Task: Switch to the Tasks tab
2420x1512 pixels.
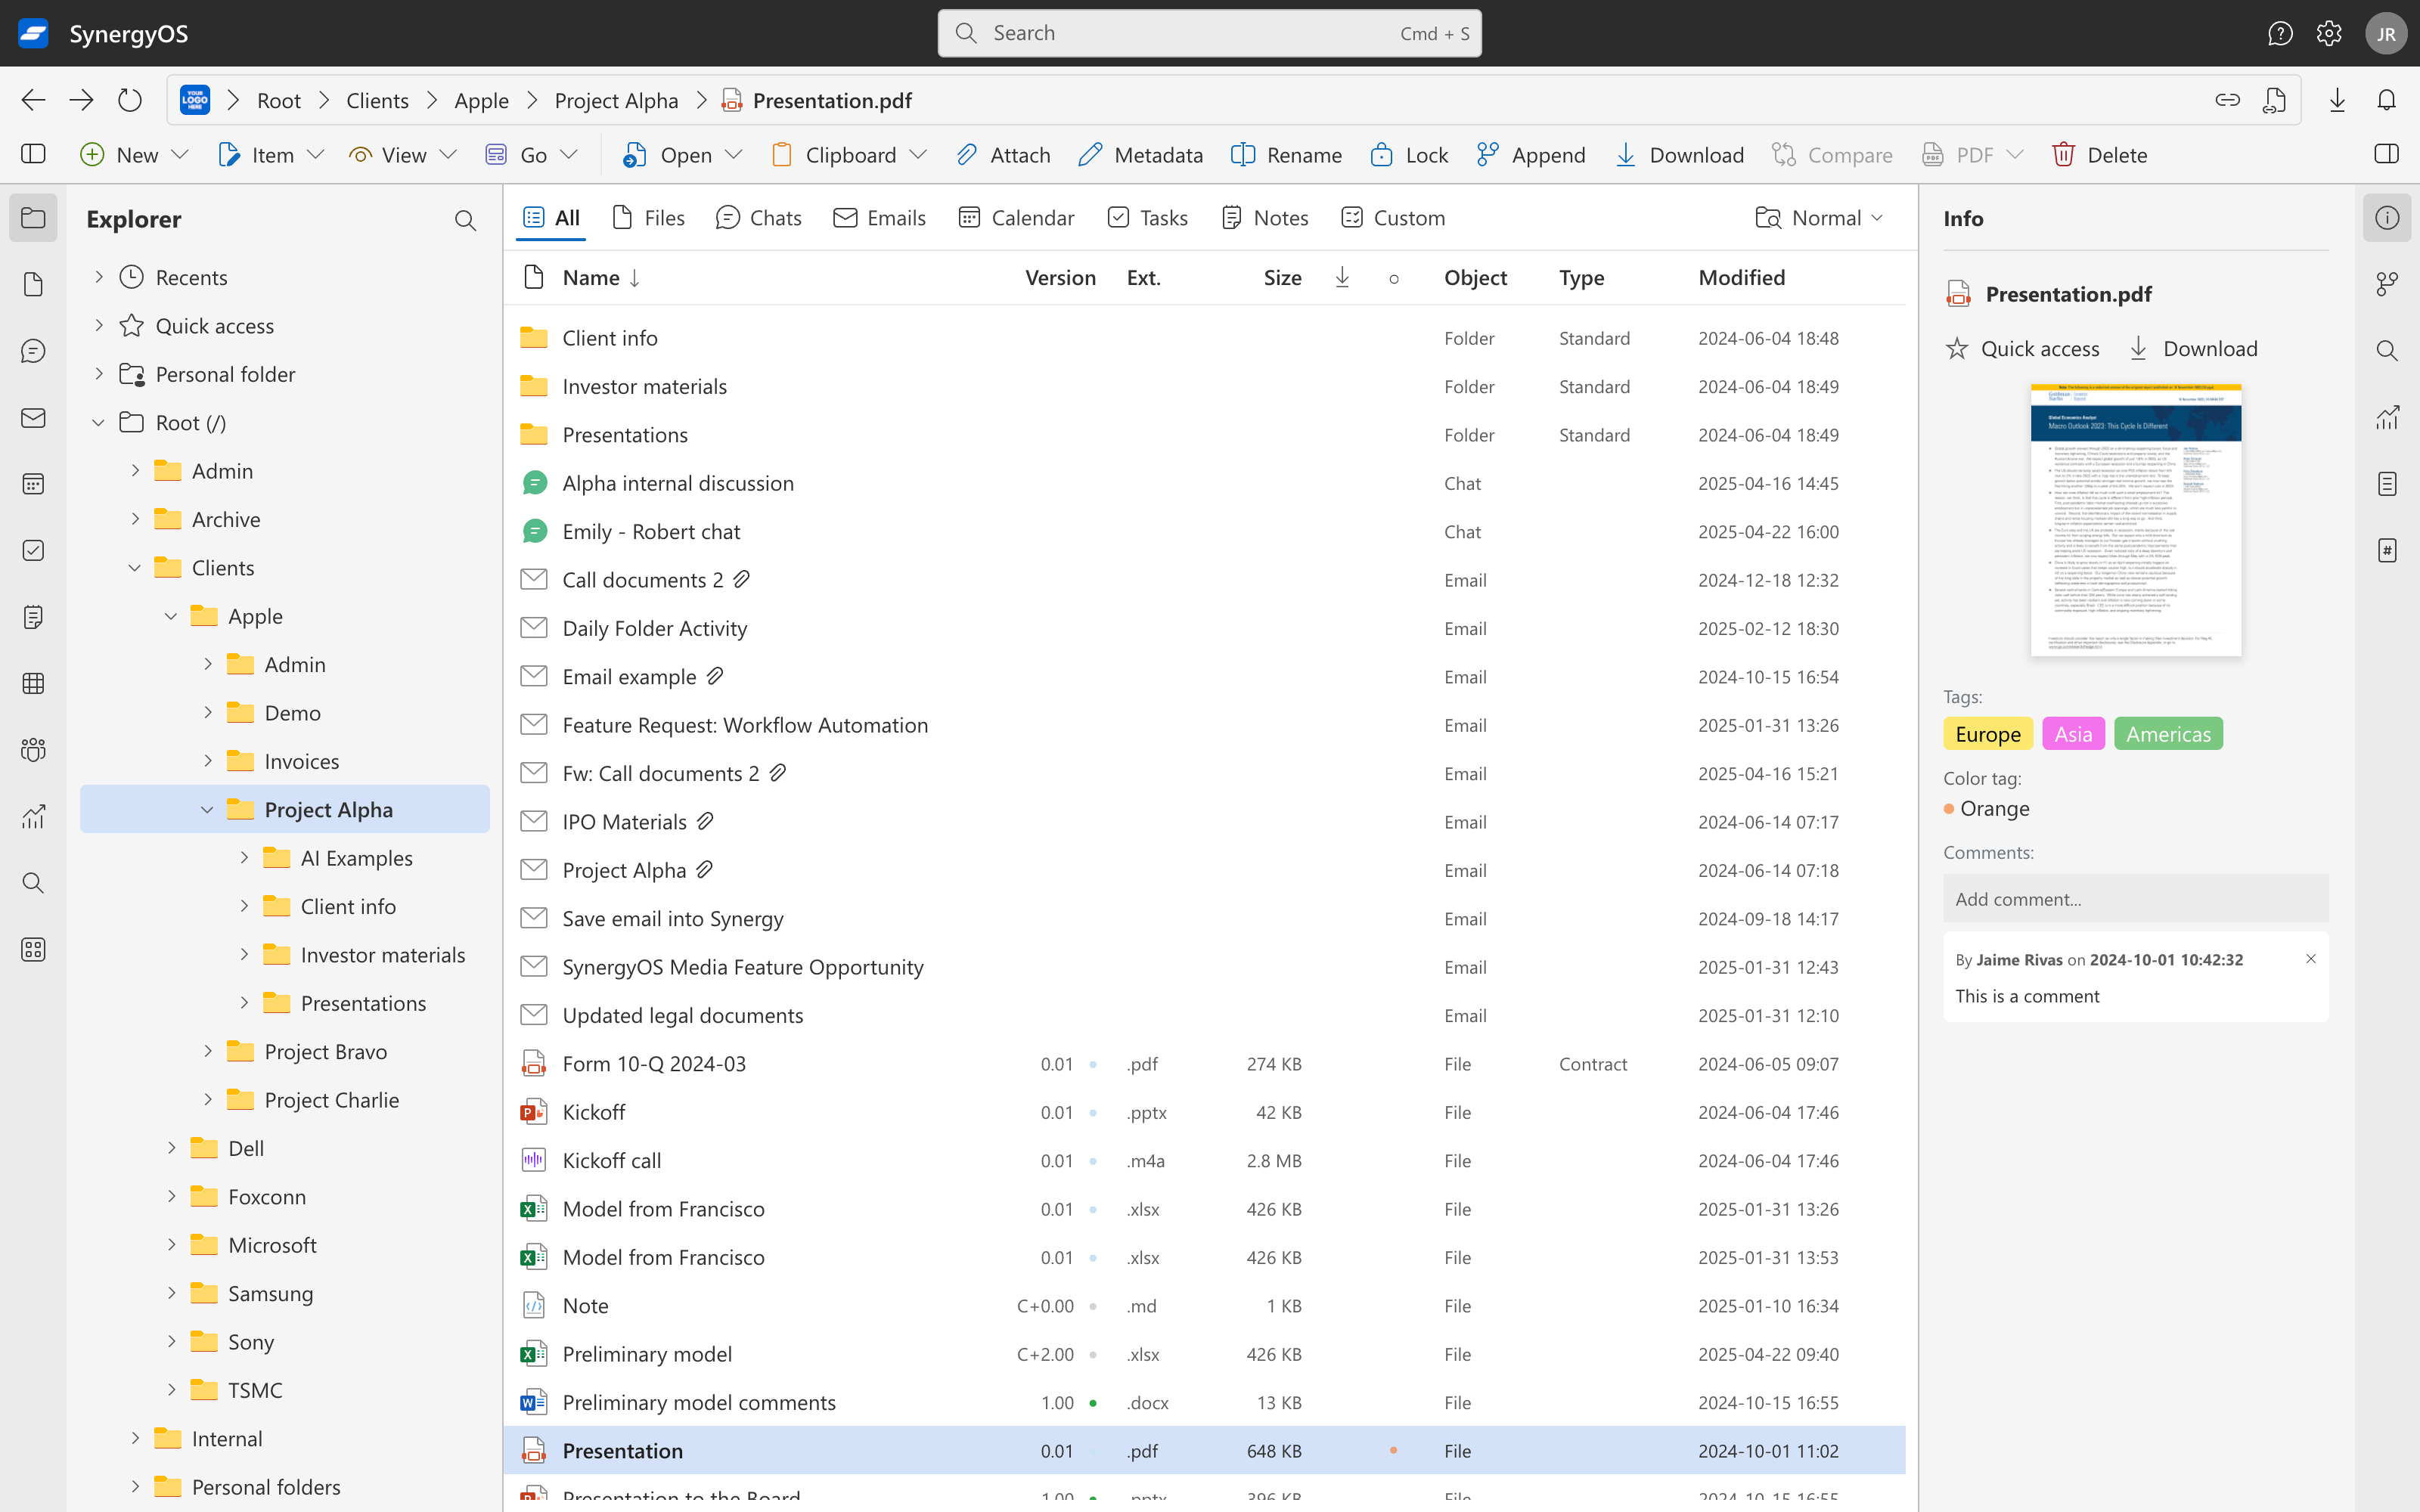Action: point(1148,218)
